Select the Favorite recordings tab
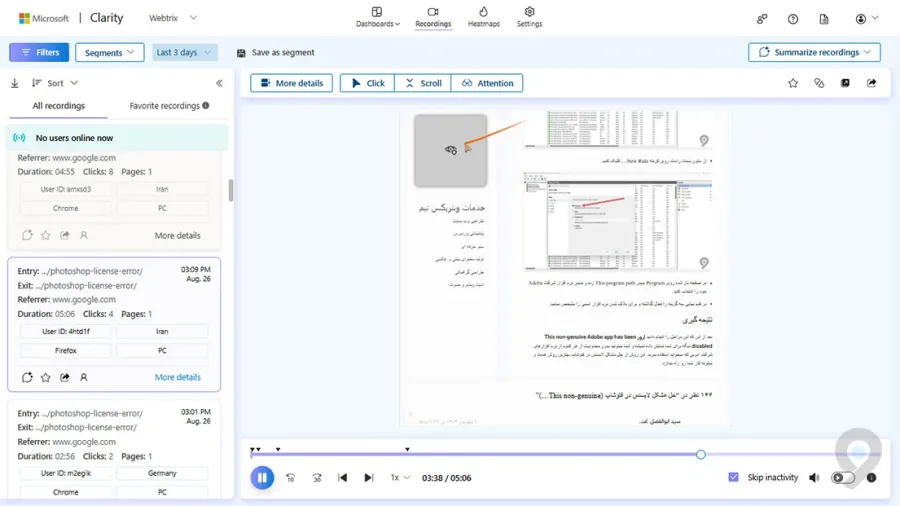Screen dimensions: 900x506 pos(164,106)
